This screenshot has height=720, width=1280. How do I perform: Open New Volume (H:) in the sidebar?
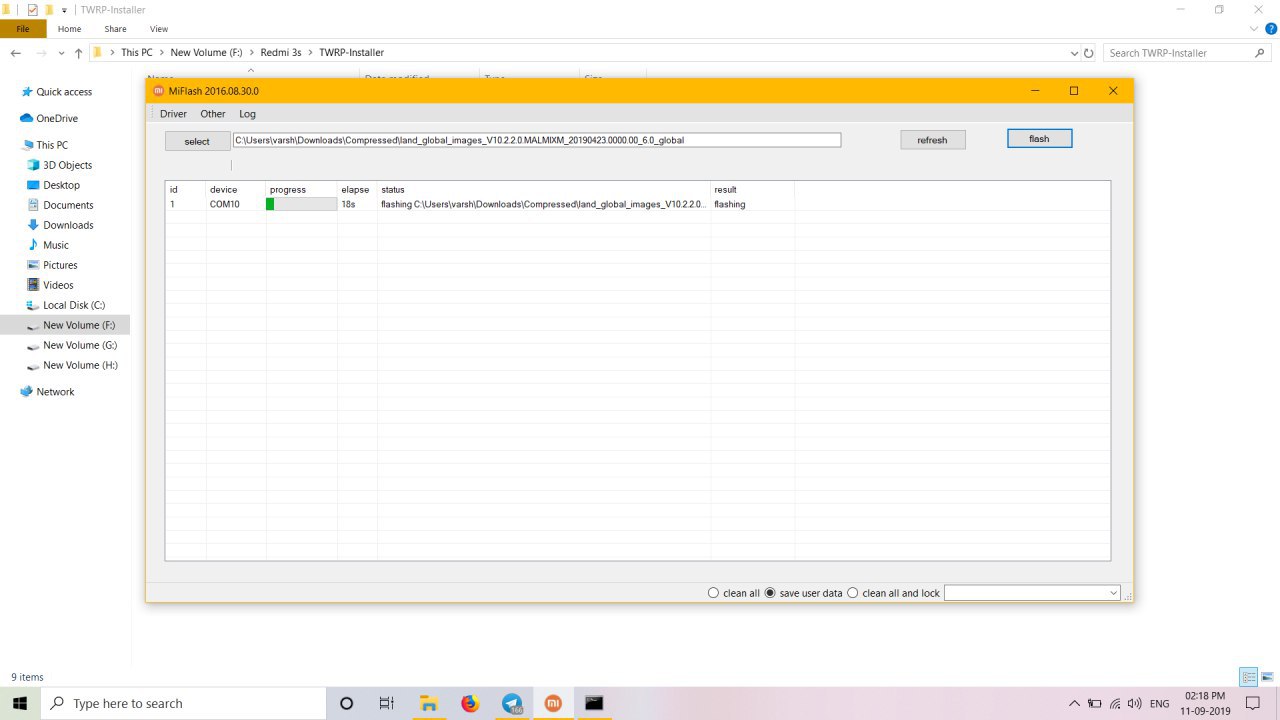coord(80,365)
